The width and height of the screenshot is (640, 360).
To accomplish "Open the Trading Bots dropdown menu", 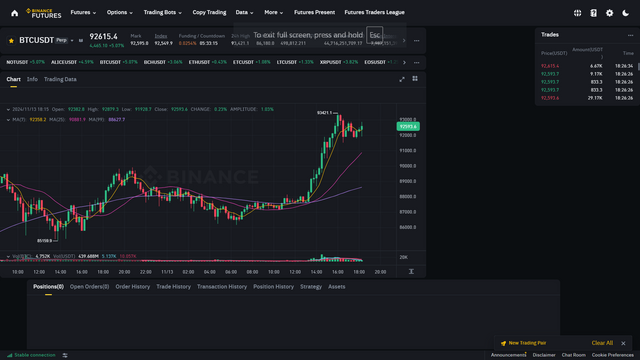I will (x=162, y=13).
